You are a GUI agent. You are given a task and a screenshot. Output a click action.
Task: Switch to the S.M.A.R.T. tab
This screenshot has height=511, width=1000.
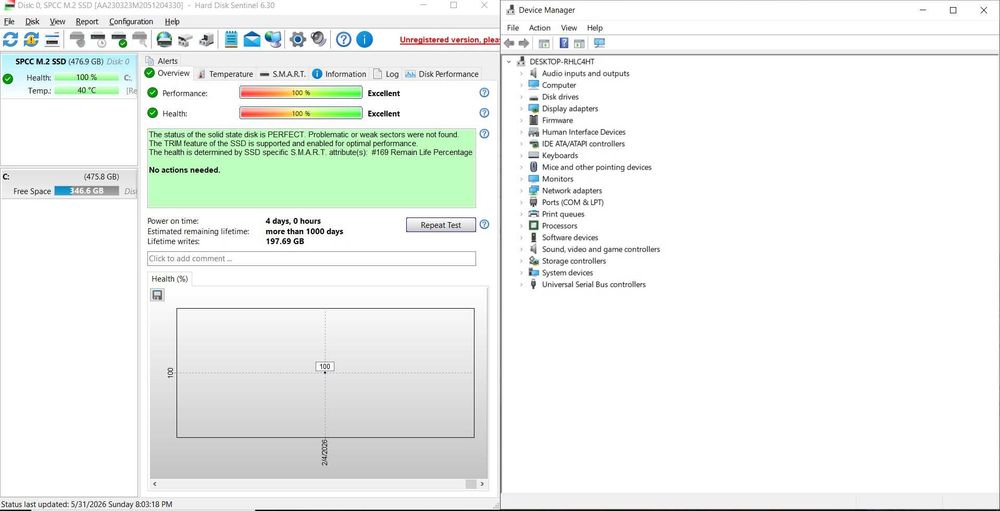tap(283, 74)
